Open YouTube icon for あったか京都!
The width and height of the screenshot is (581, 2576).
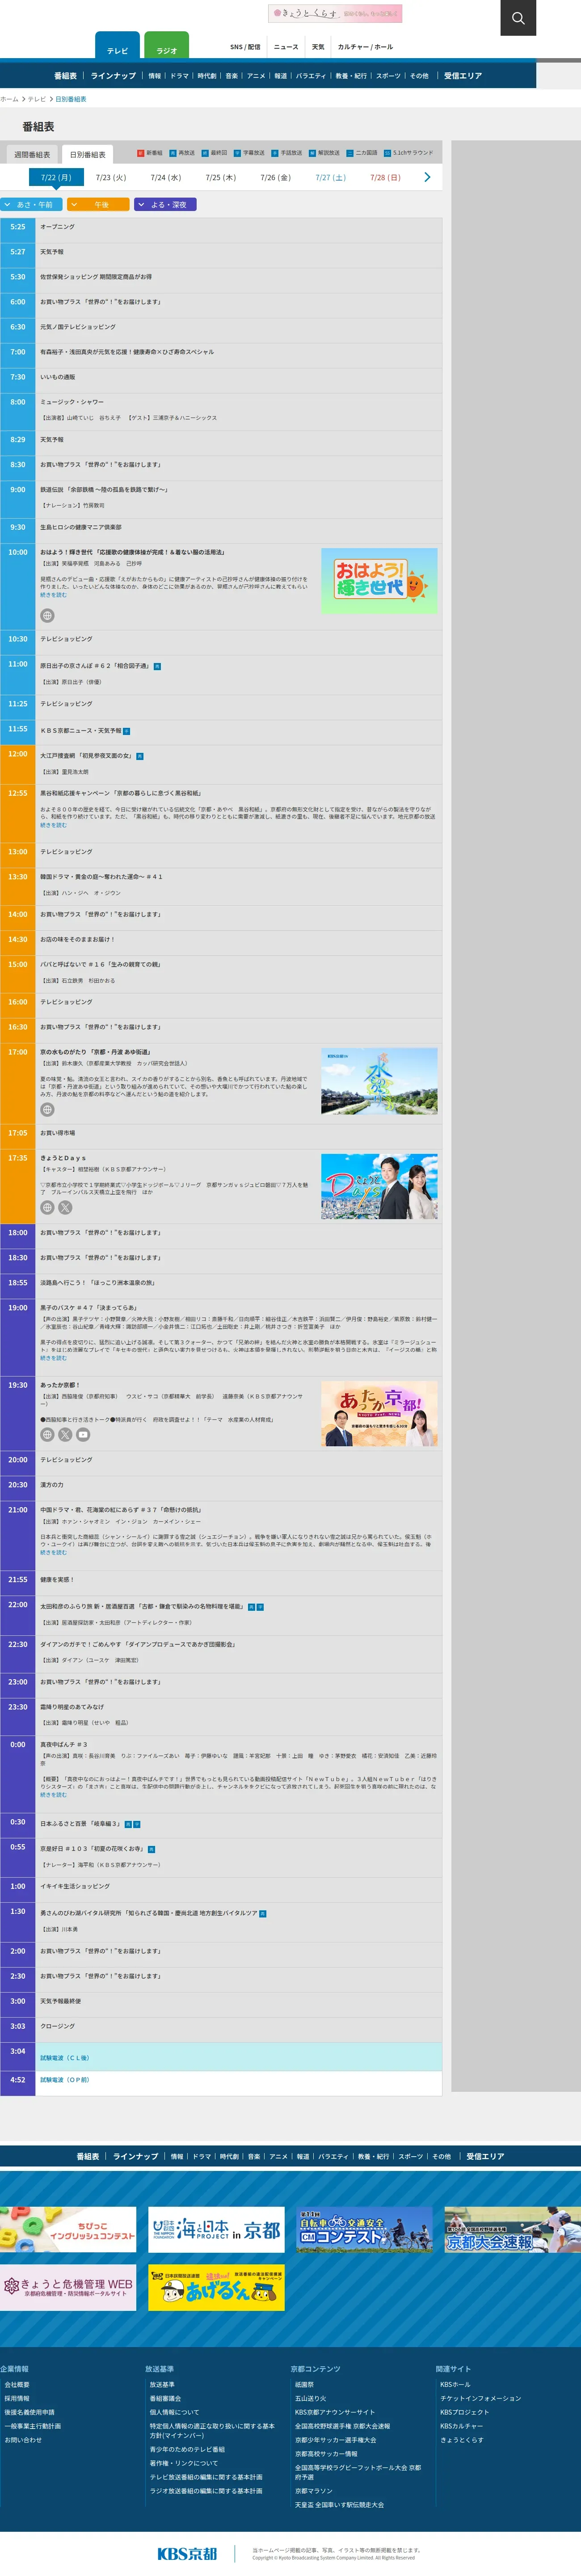(x=83, y=1434)
